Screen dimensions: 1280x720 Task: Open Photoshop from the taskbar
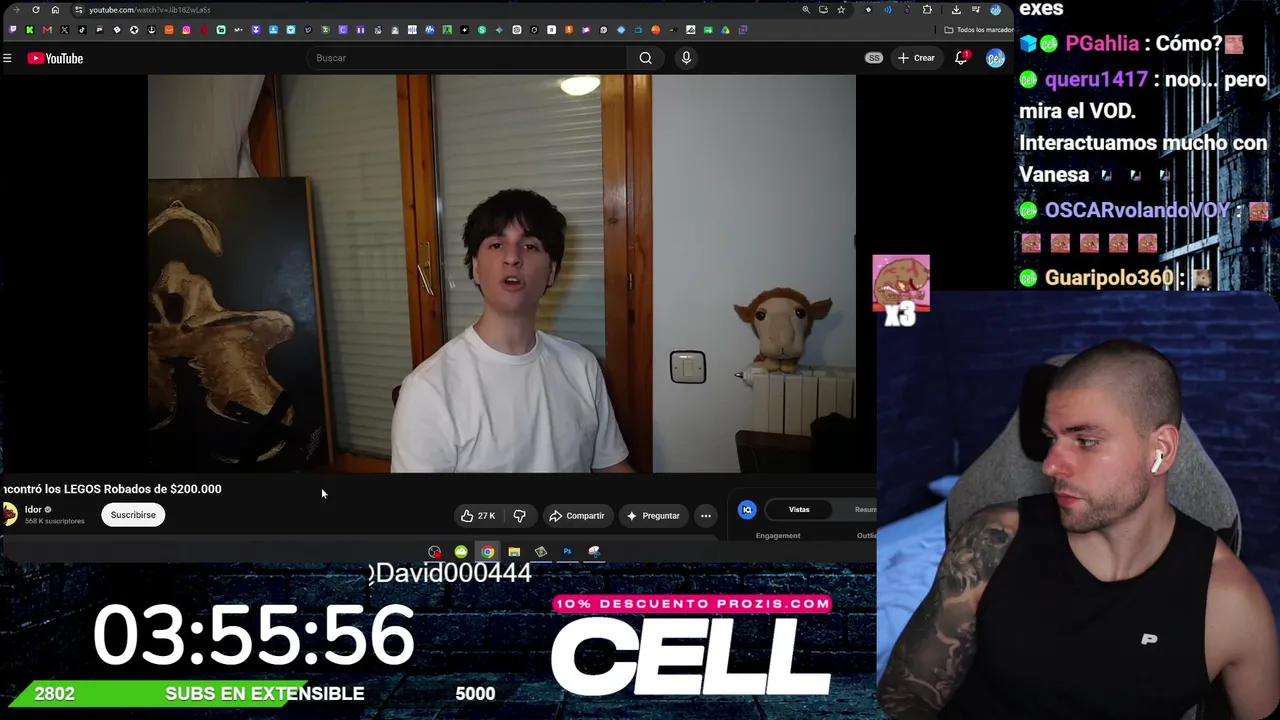(567, 552)
